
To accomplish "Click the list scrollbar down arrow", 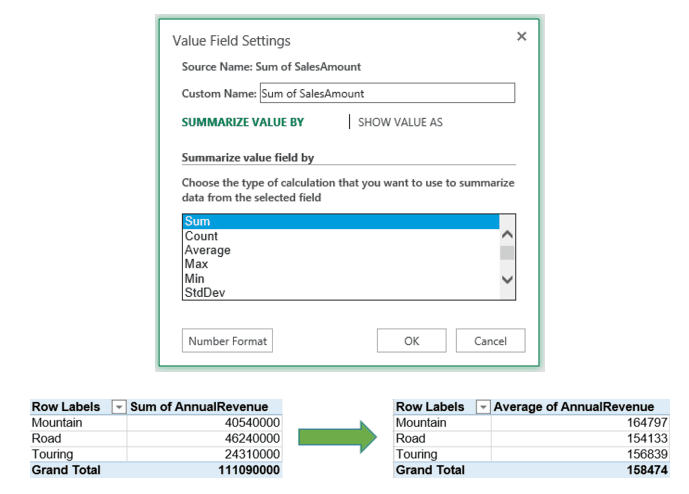I will click(x=507, y=280).
